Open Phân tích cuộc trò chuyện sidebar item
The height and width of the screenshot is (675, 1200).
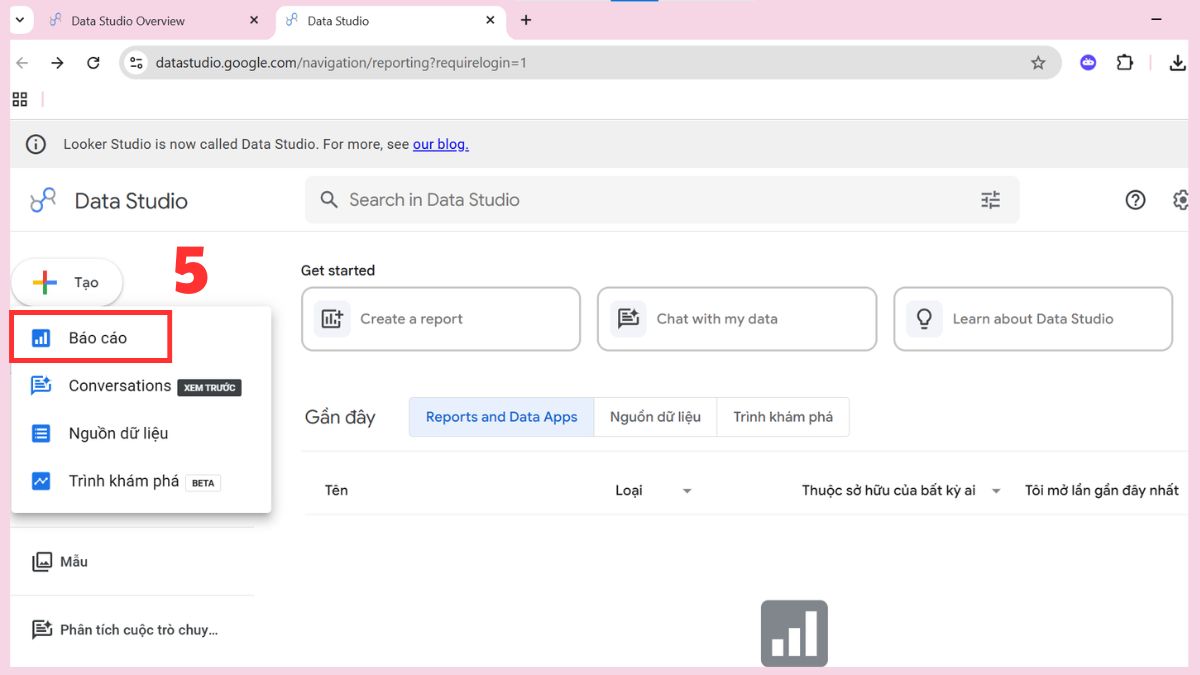coord(139,629)
